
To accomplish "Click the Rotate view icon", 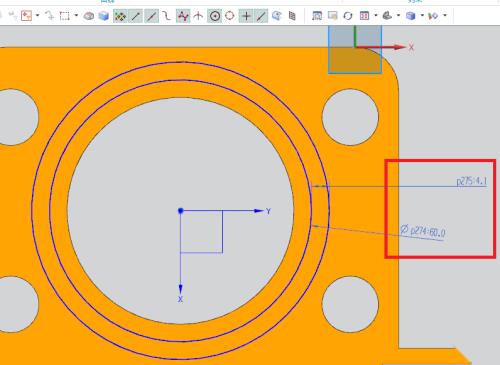I will click(x=348, y=16).
